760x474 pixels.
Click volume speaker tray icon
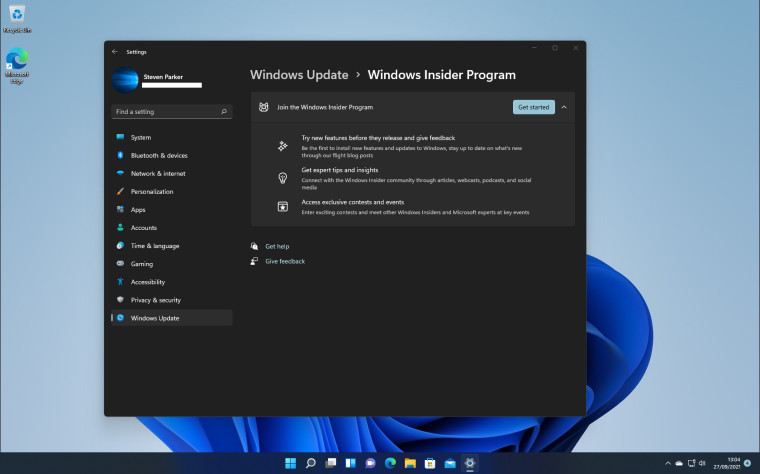702,463
